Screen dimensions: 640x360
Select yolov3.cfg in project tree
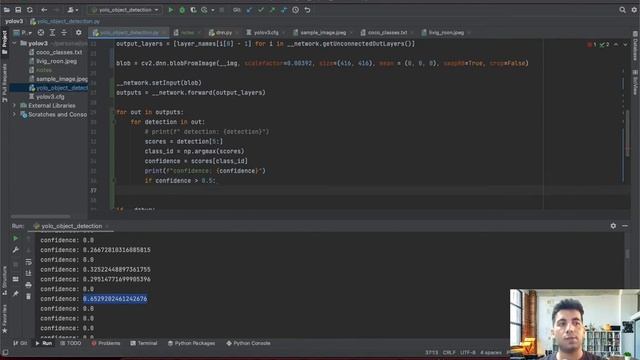(50, 97)
